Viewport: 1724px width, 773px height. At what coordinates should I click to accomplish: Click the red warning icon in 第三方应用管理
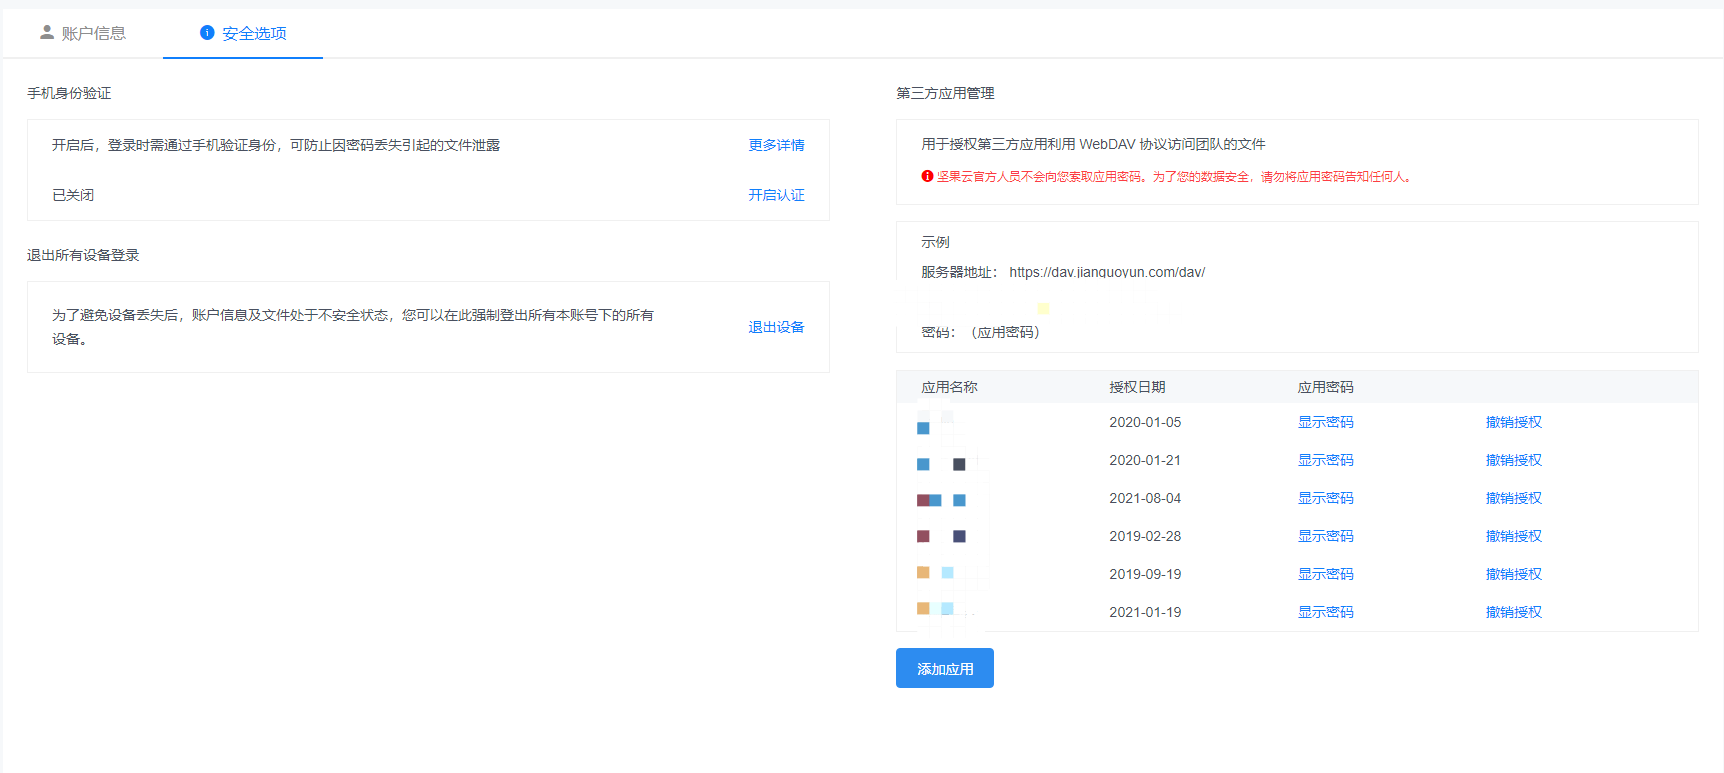pyautogui.click(x=927, y=176)
